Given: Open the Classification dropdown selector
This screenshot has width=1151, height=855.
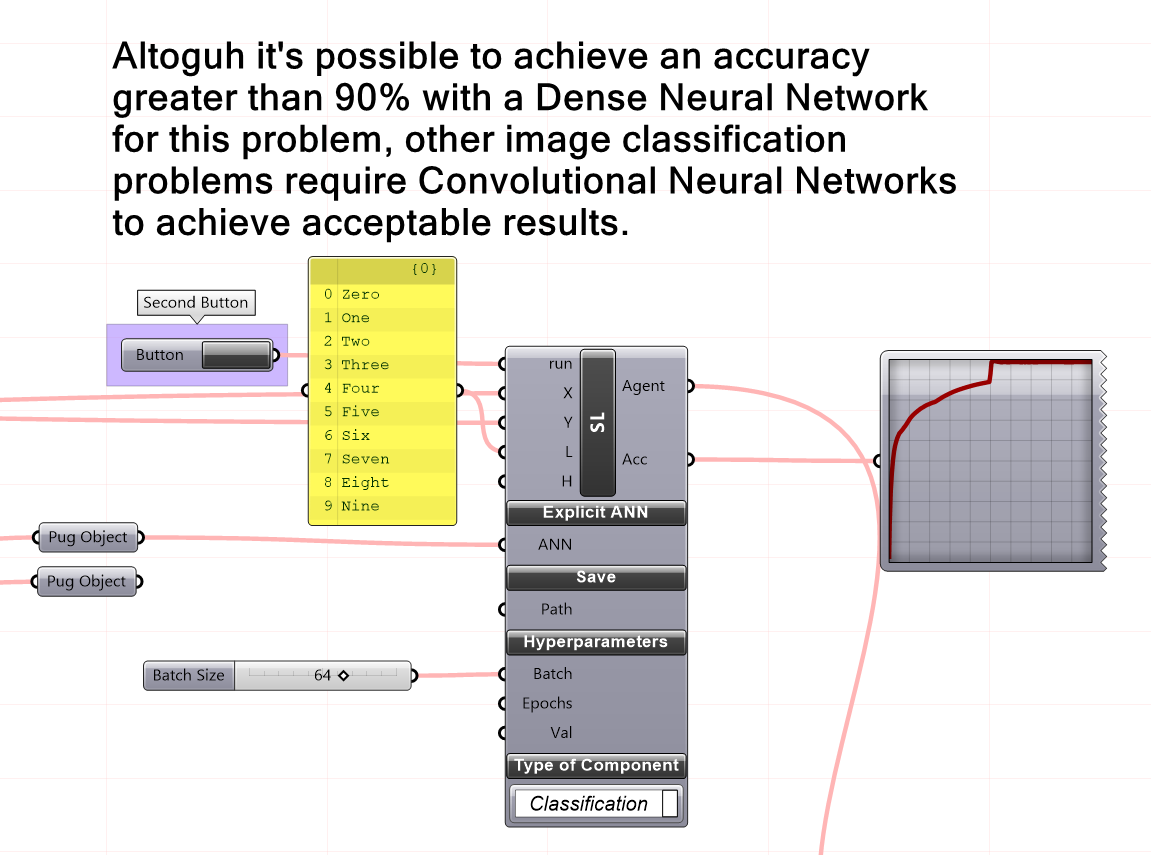Looking at the screenshot, I should click(x=596, y=804).
